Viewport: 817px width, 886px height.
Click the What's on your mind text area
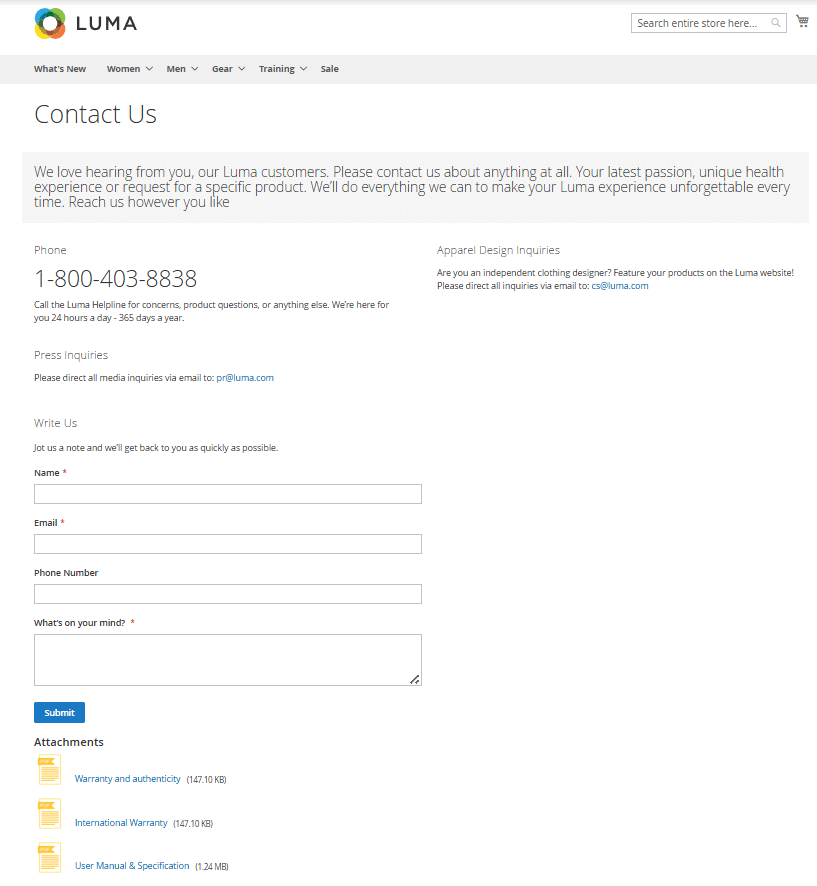tap(227, 658)
